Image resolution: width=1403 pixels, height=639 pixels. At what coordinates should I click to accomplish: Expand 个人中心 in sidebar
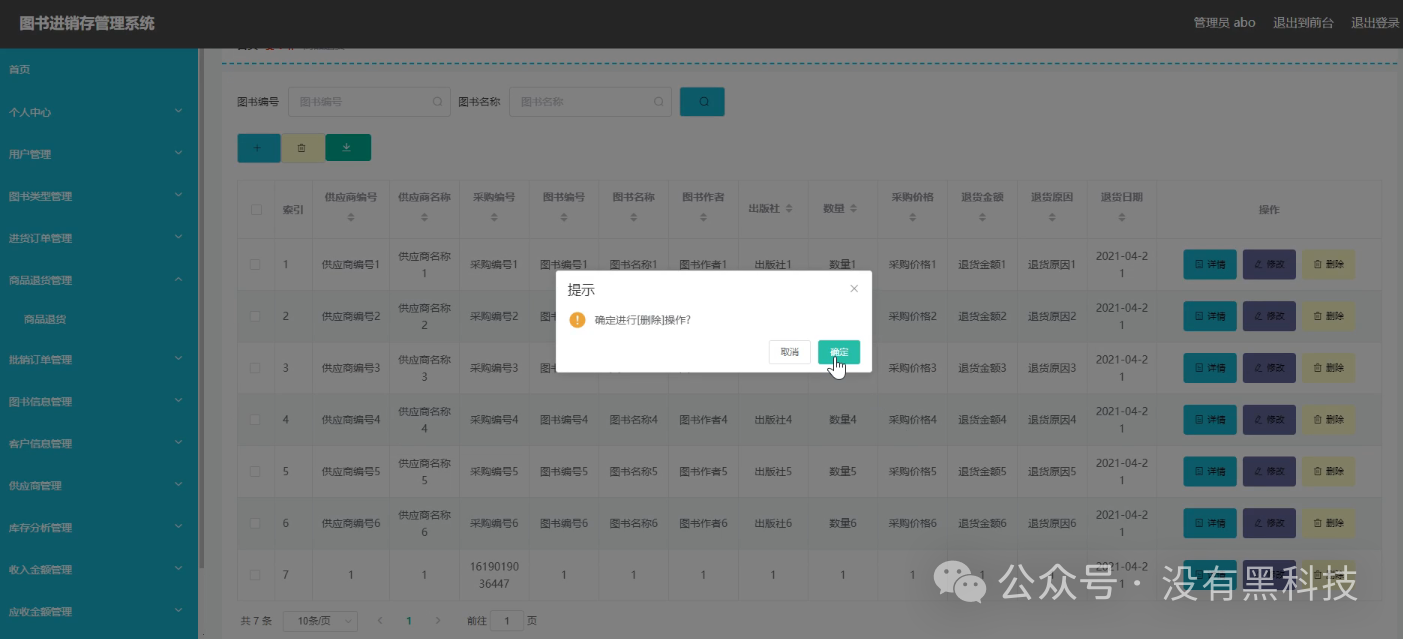pyautogui.click(x=99, y=112)
